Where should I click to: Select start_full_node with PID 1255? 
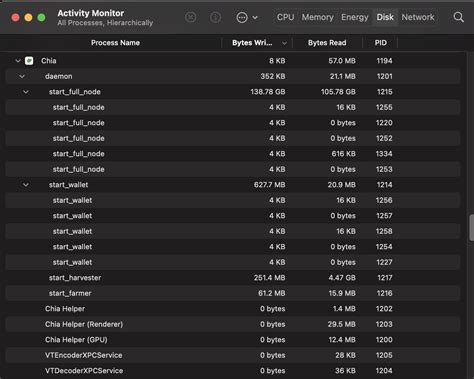tap(233, 107)
